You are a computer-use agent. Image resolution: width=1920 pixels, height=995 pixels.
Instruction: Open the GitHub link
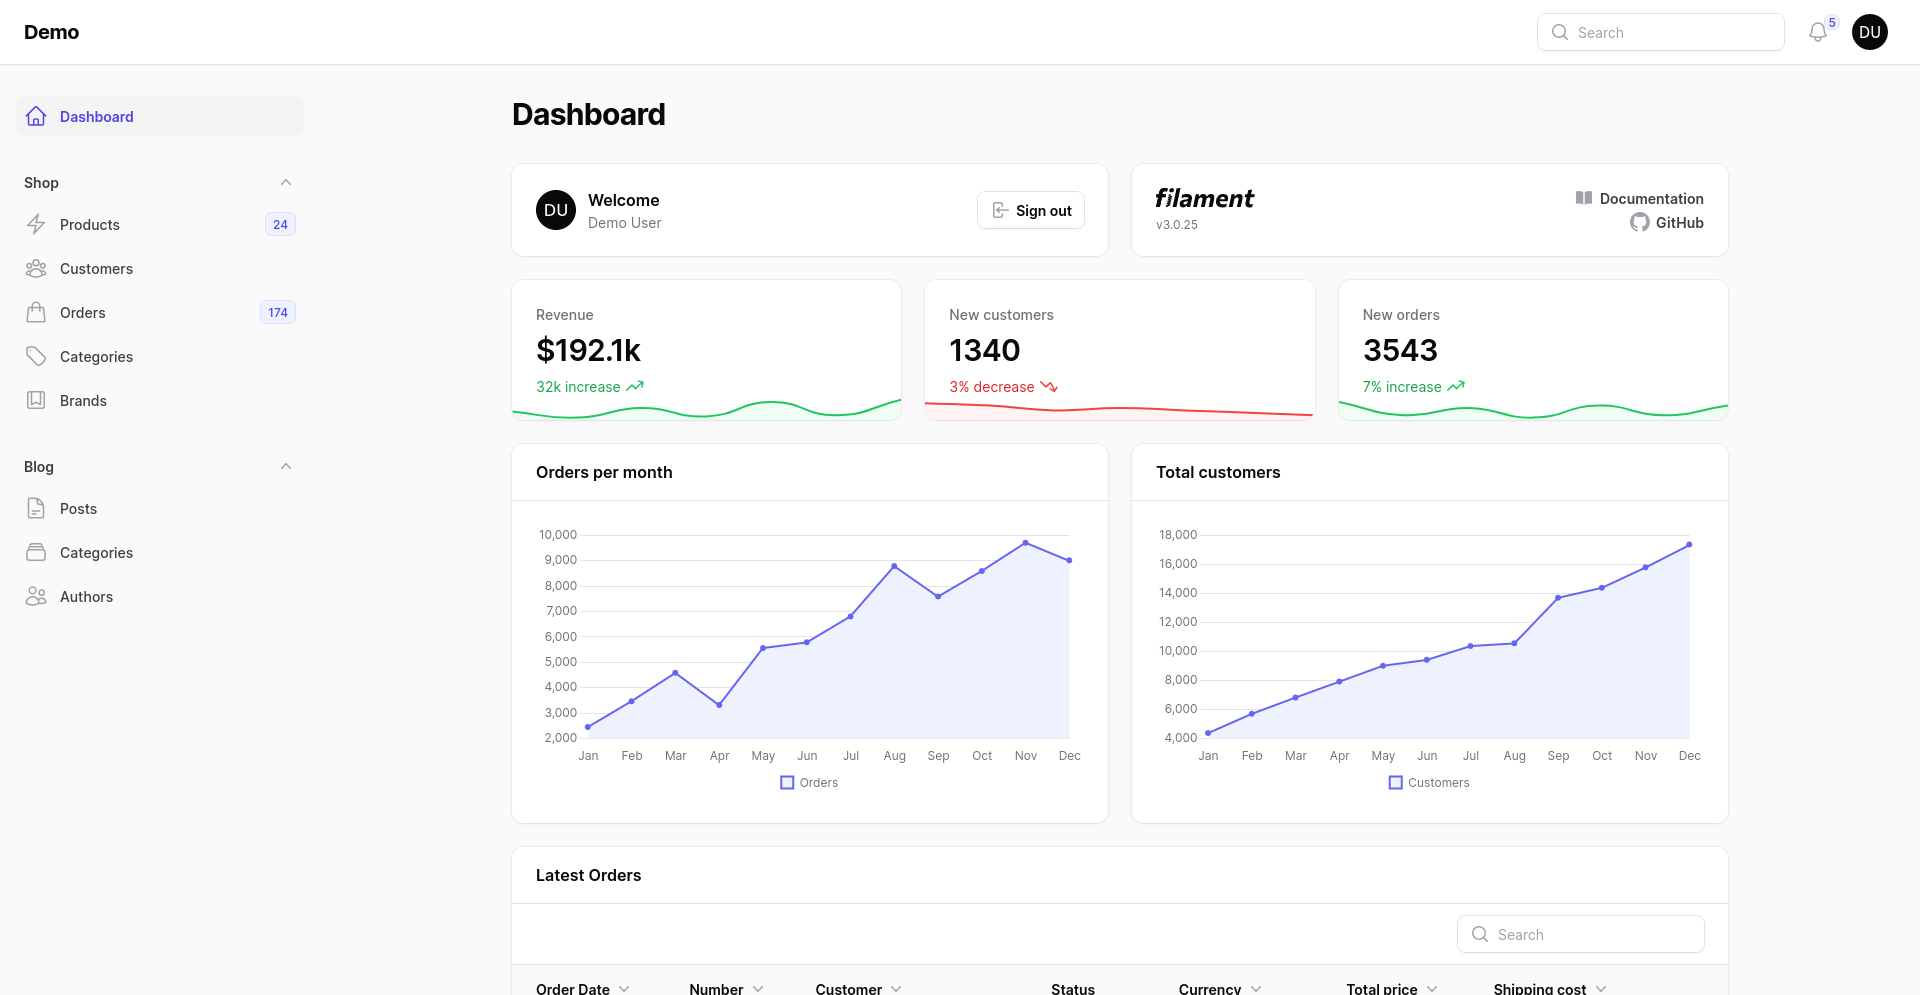click(x=1678, y=223)
